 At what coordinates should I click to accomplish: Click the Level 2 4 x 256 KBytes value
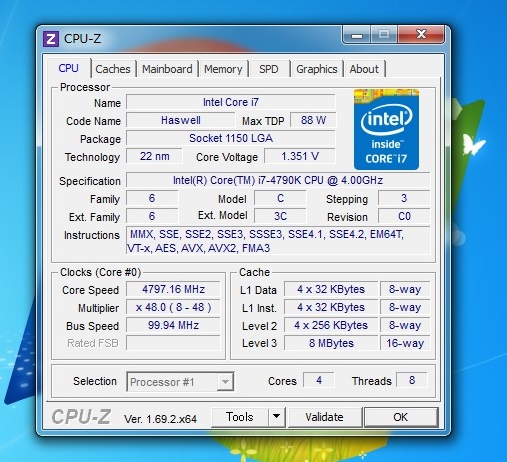pyautogui.click(x=331, y=325)
